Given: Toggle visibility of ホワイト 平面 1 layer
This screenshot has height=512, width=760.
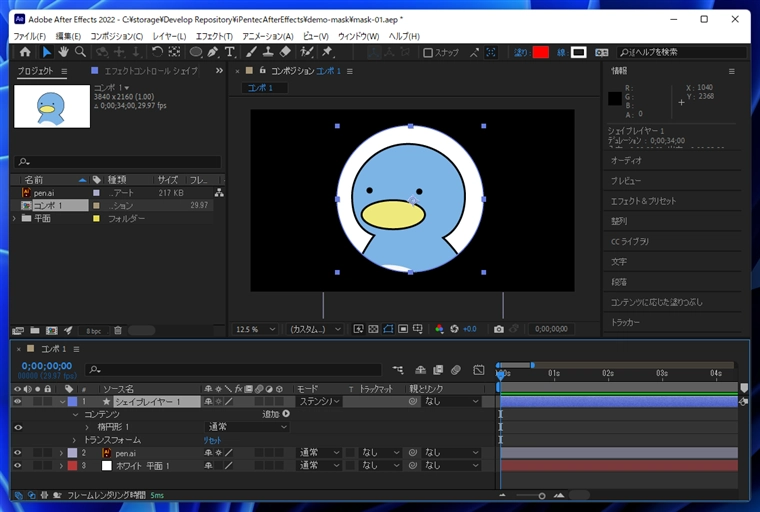Looking at the screenshot, I should click(x=17, y=465).
